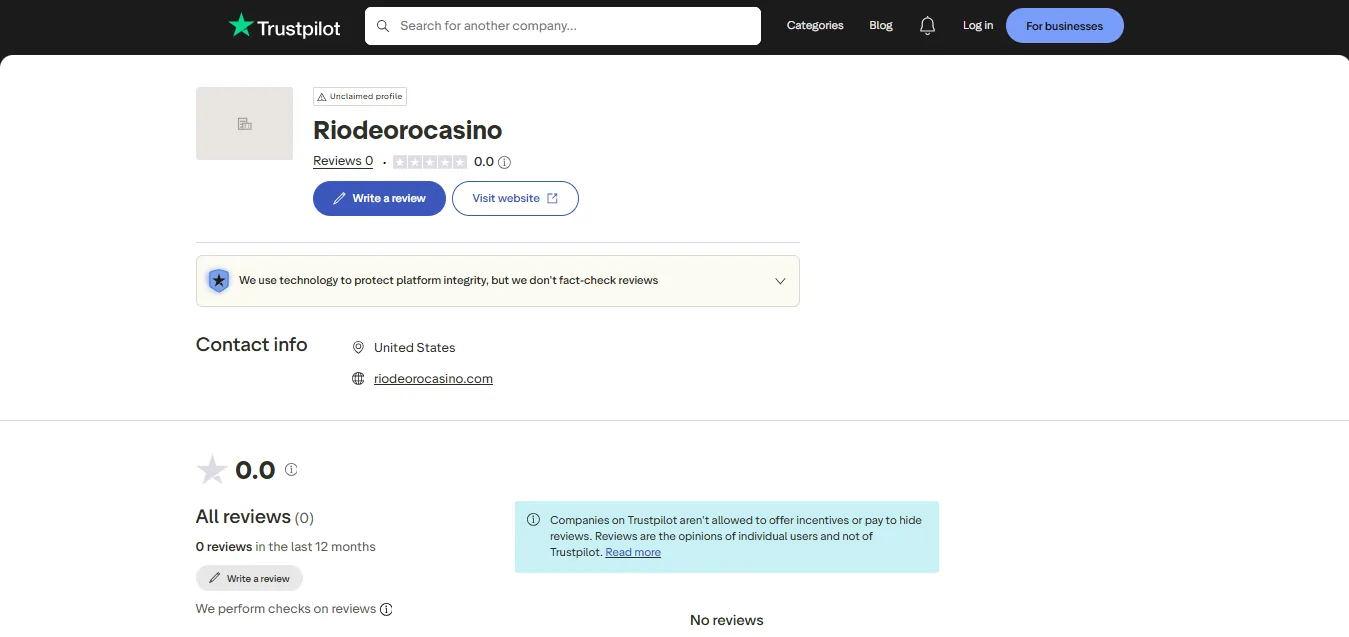This screenshot has width=1349, height=637.
Task: Click the grey Write a review button
Action: tap(249, 578)
